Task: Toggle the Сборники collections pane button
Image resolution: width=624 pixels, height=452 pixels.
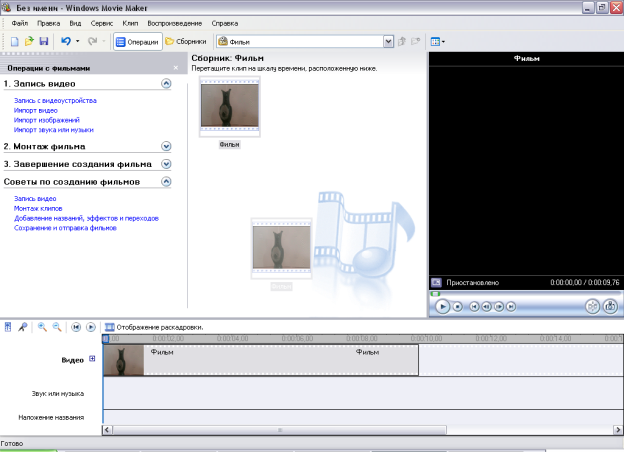Action: (186, 41)
